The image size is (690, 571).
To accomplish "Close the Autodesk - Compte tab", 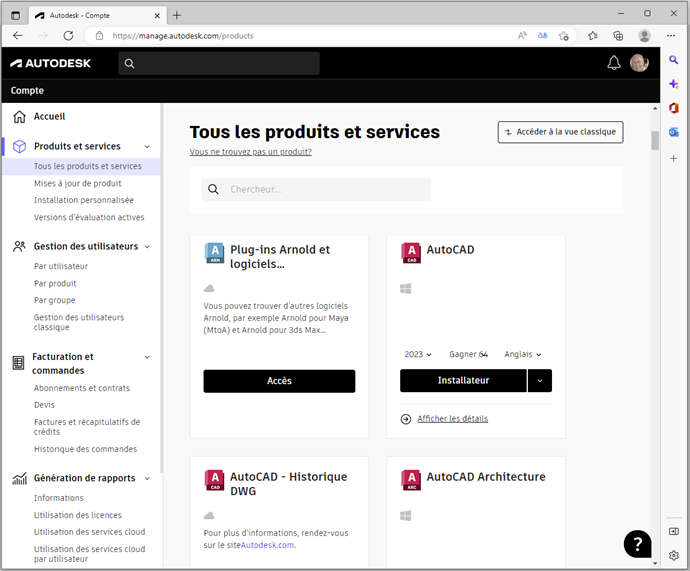I will (157, 15).
